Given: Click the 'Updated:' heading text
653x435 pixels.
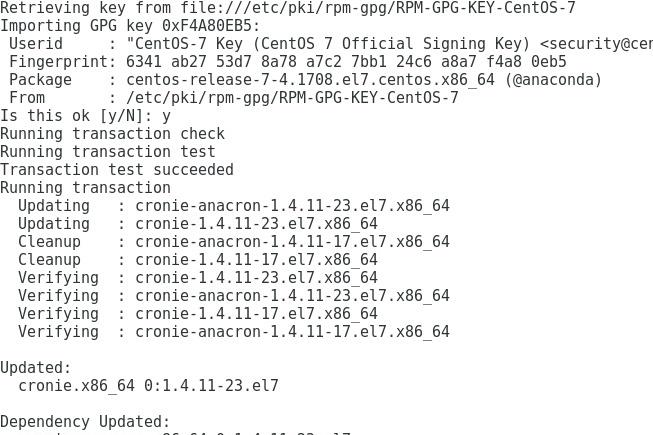Looking at the screenshot, I should [x=36, y=368].
